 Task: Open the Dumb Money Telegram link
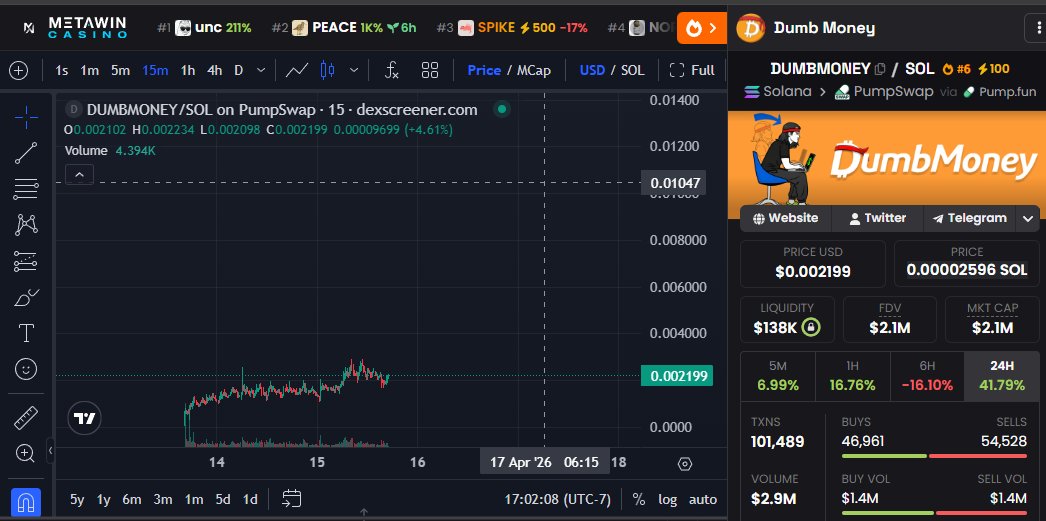969,218
